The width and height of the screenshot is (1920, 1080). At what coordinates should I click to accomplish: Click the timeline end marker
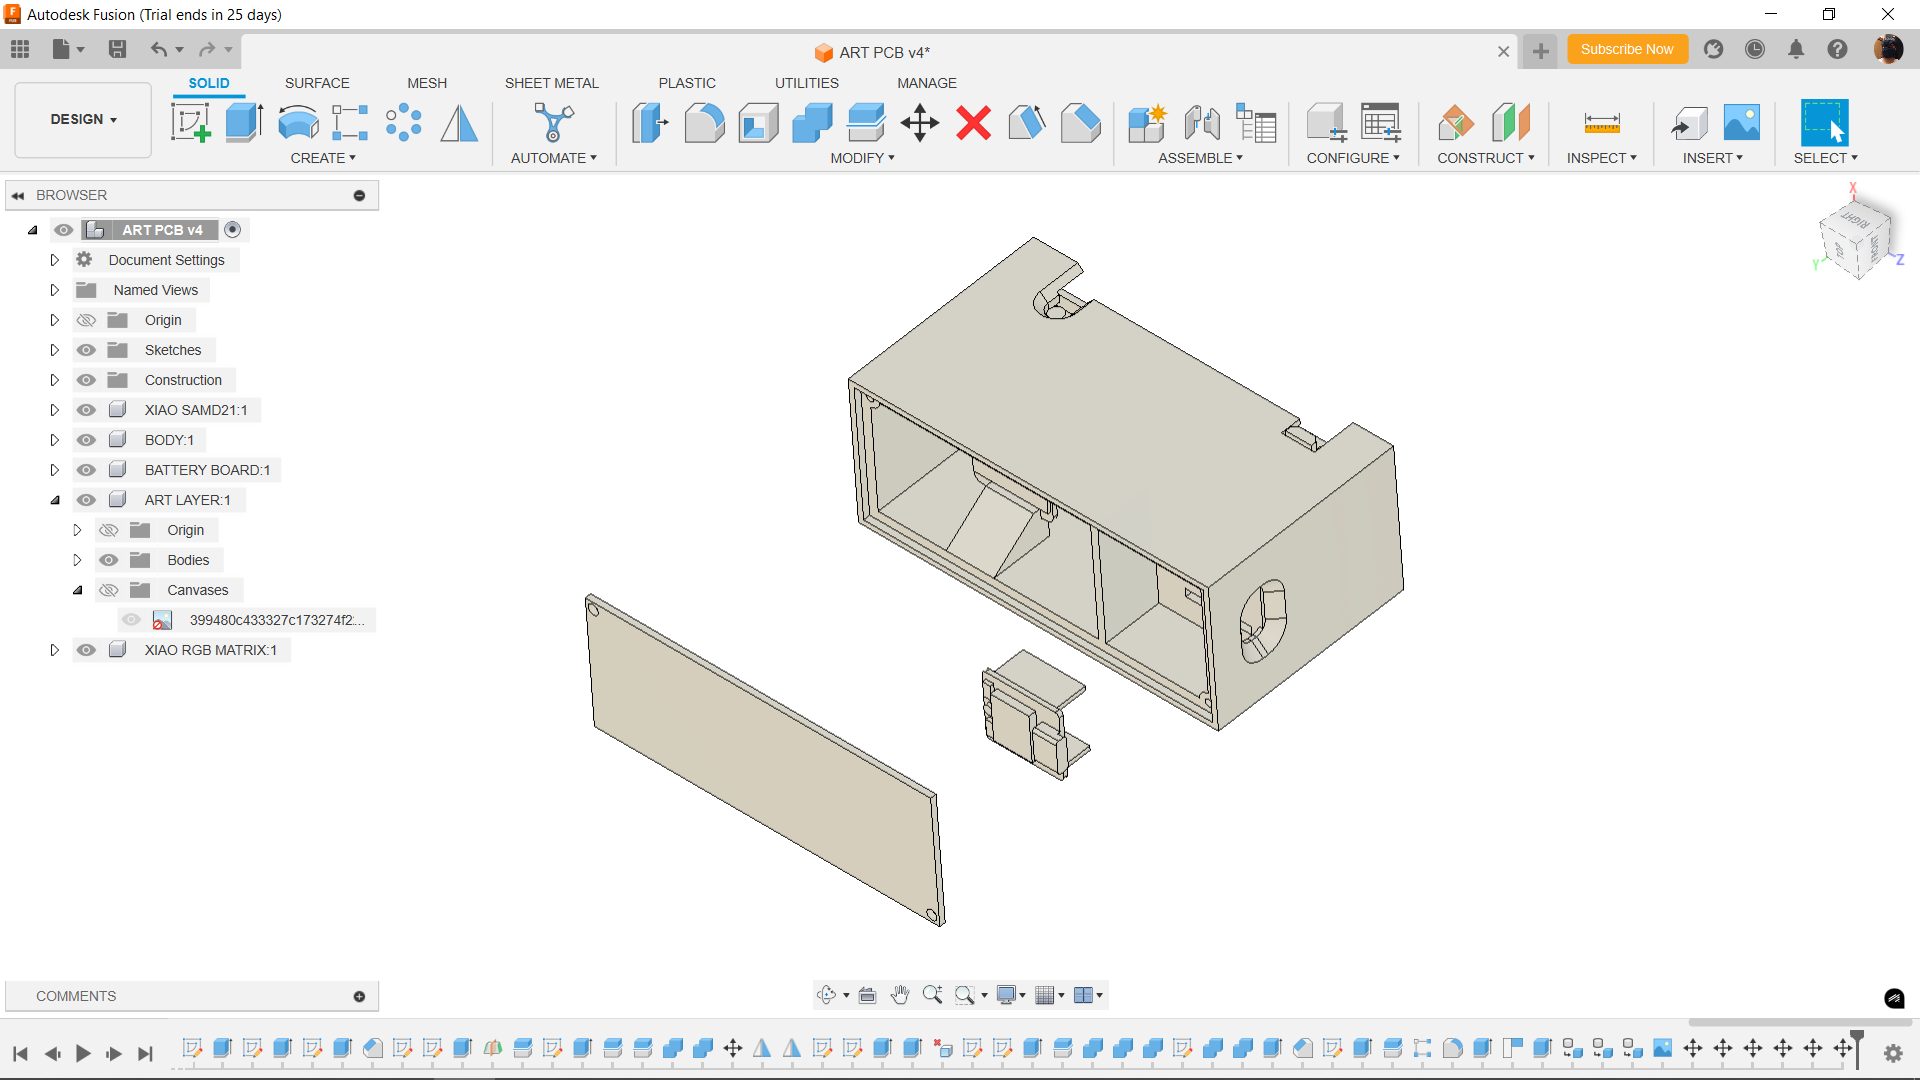(1857, 1049)
